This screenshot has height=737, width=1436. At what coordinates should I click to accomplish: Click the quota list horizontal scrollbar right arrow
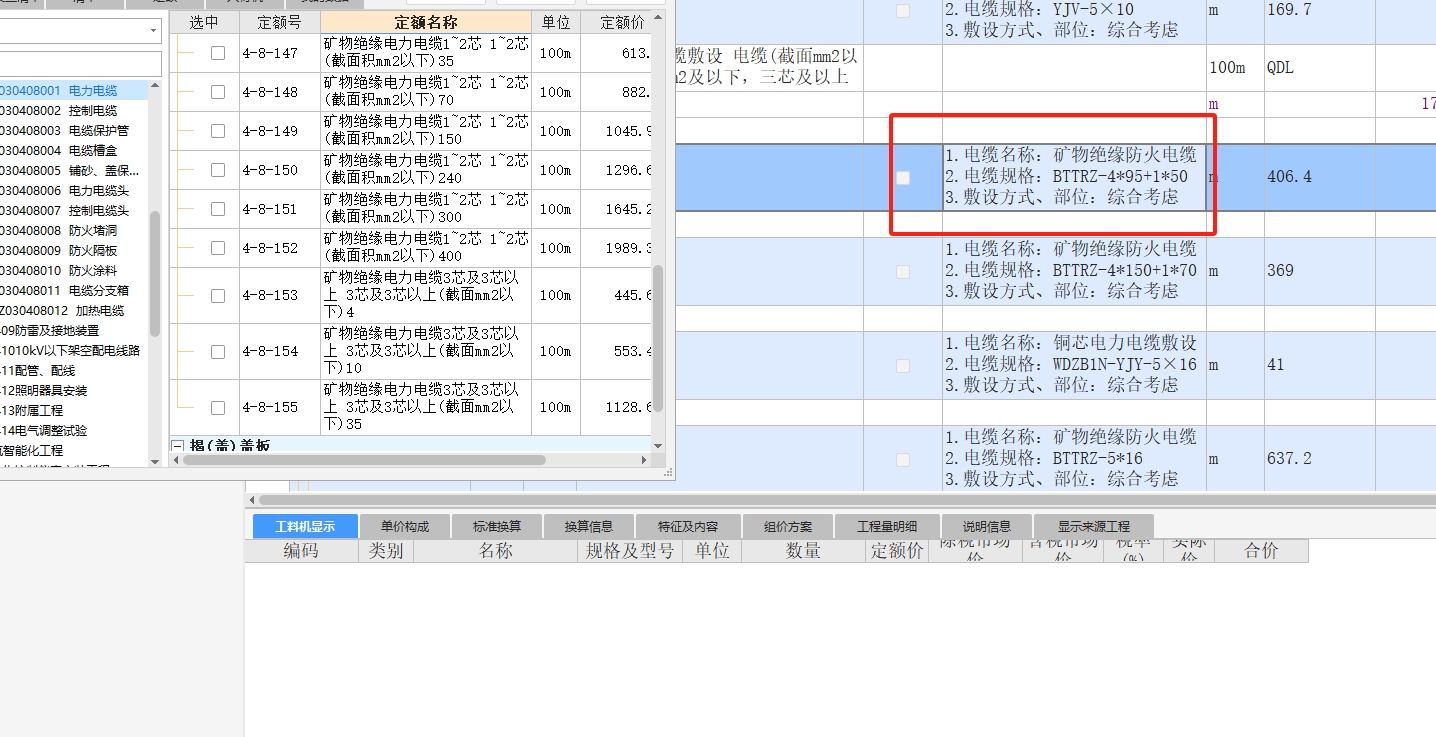tap(644, 460)
